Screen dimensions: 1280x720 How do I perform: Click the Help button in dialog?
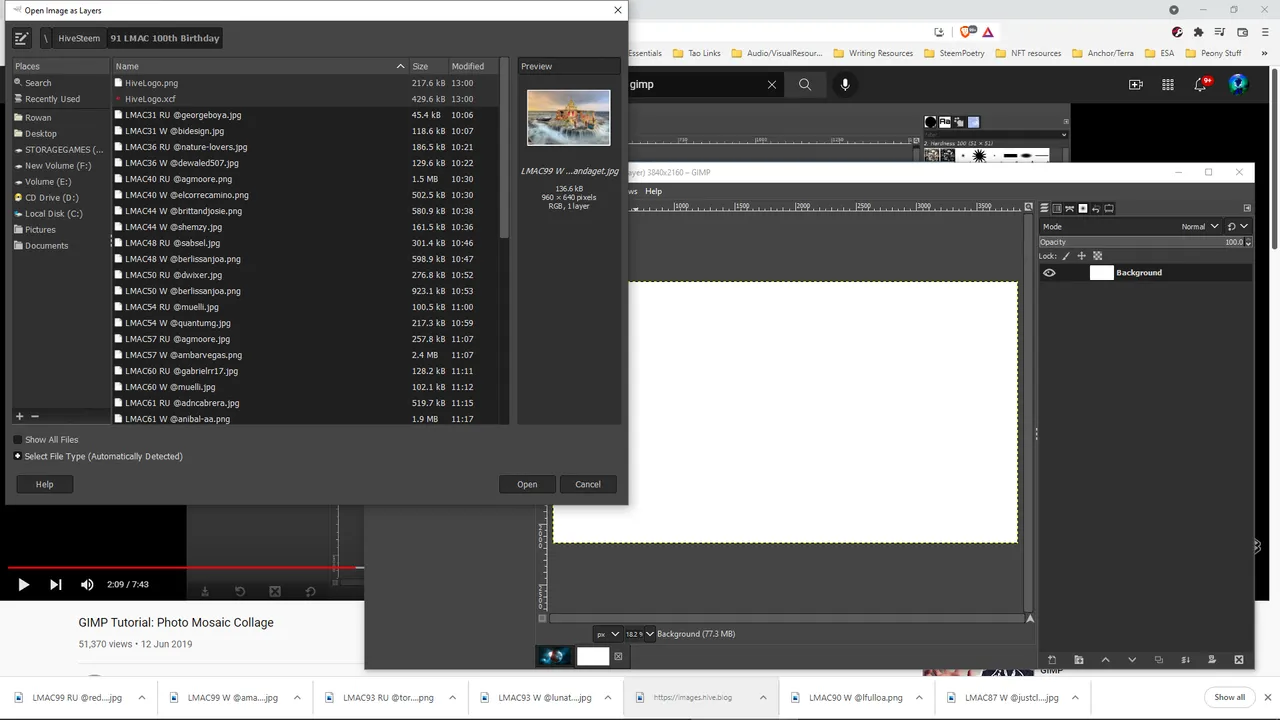pos(44,484)
